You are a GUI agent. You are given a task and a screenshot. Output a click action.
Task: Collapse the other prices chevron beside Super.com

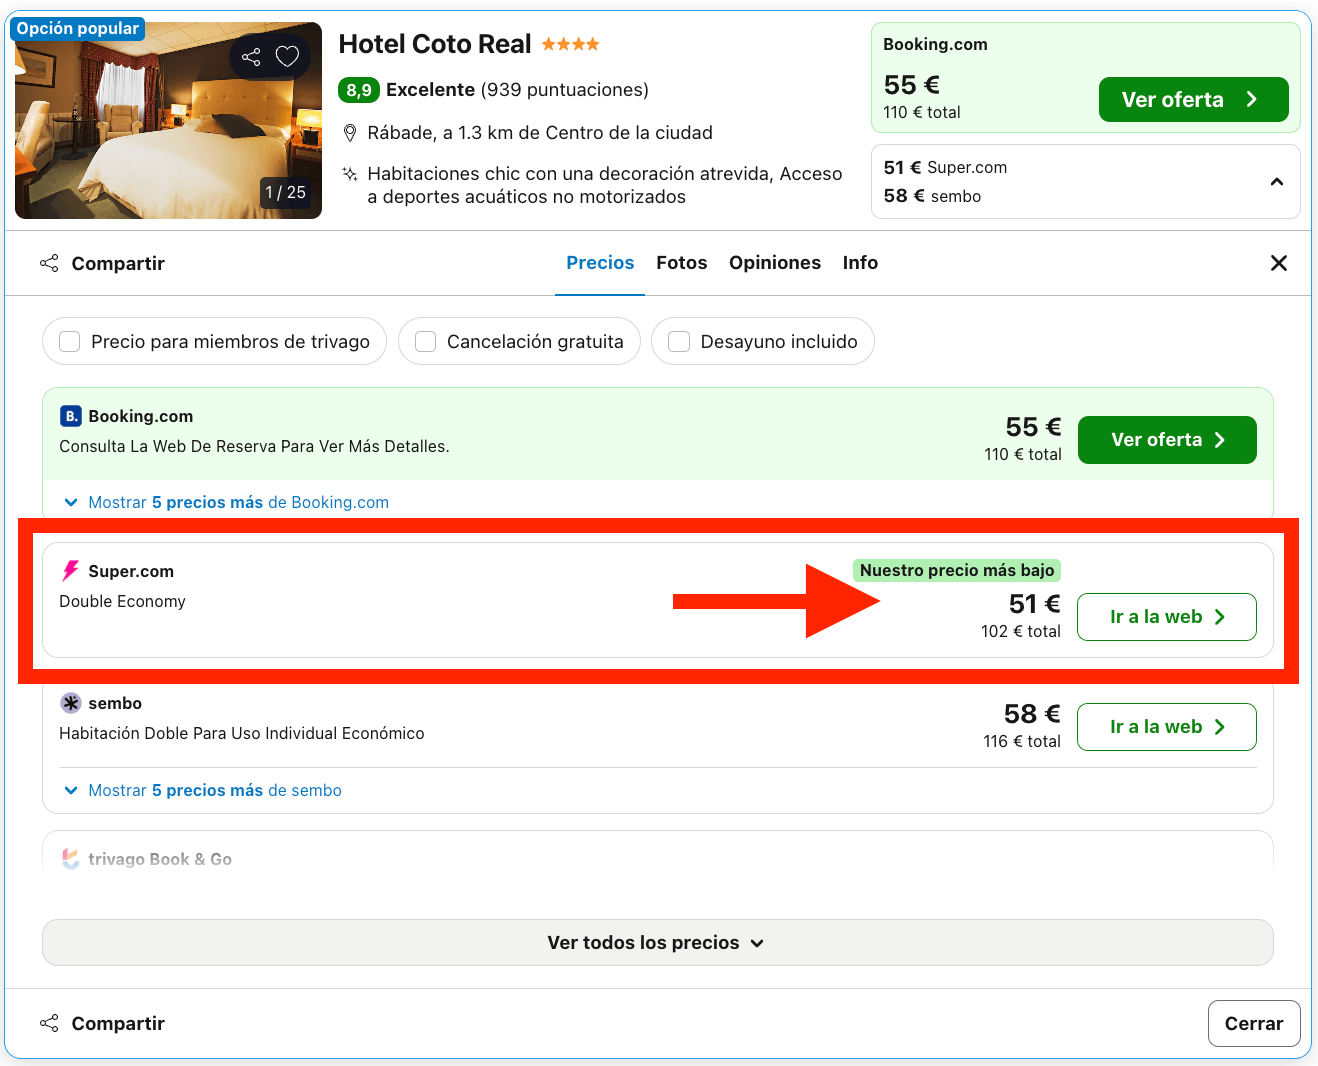pyautogui.click(x=1276, y=181)
